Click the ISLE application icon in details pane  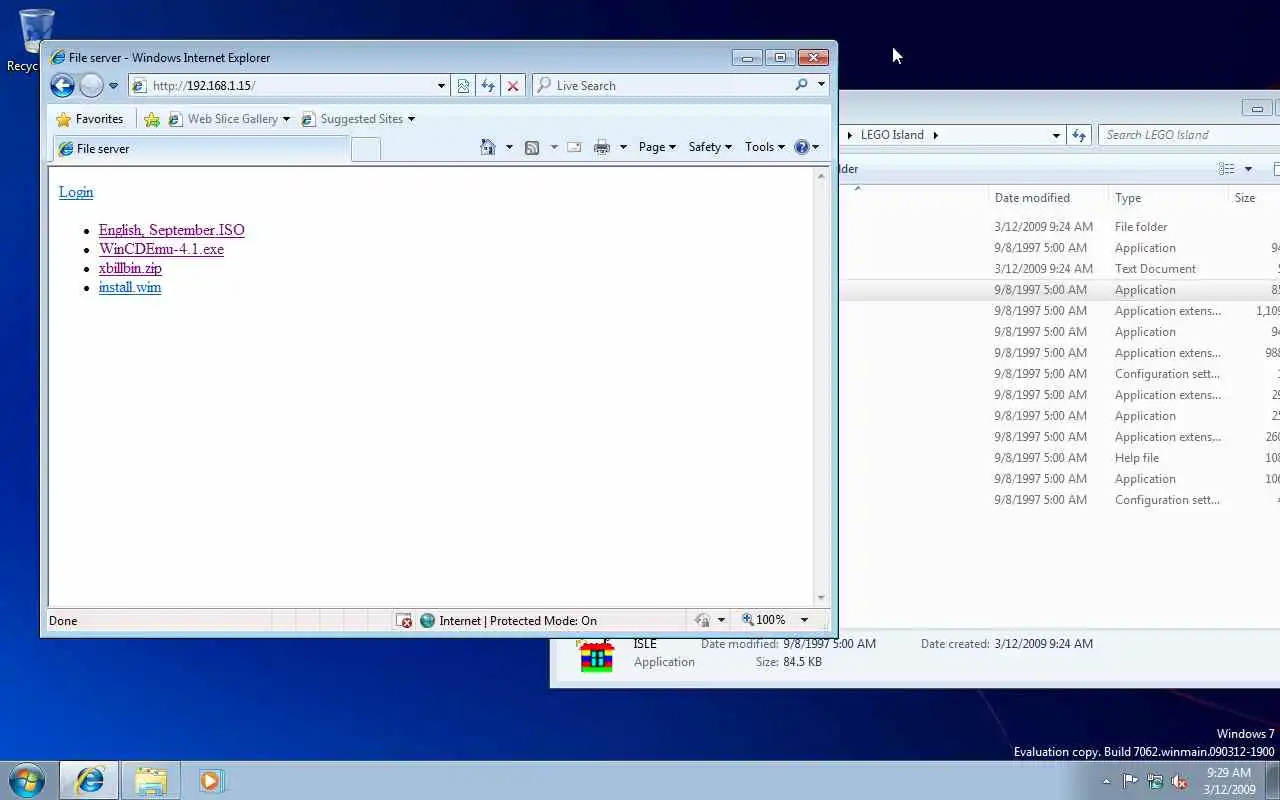596,655
